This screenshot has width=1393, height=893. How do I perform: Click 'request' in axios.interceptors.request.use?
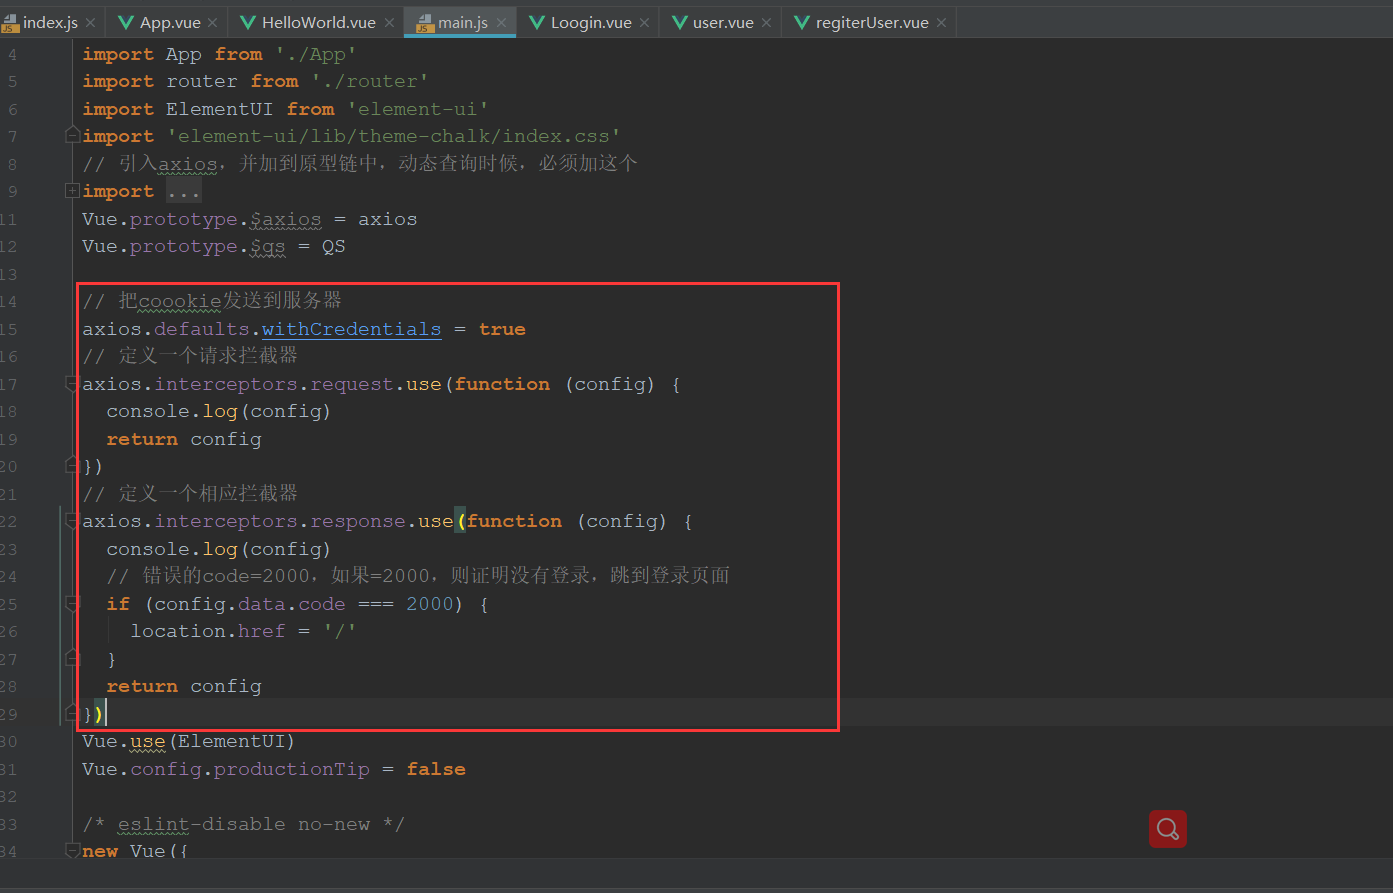tap(352, 384)
